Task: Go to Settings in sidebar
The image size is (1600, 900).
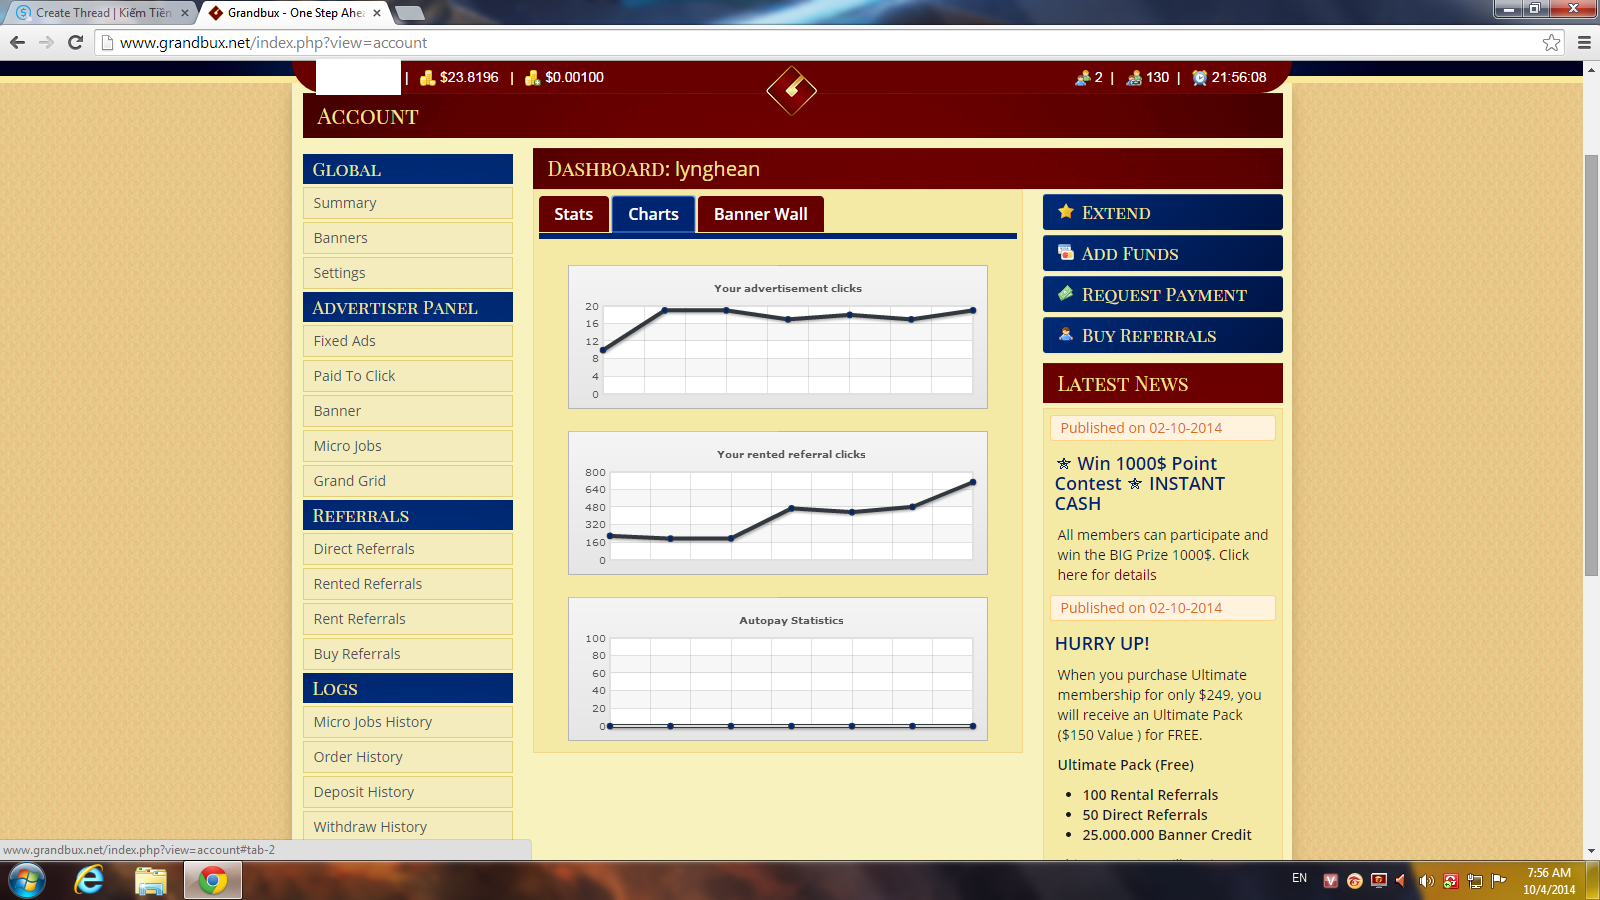Action: tap(408, 273)
